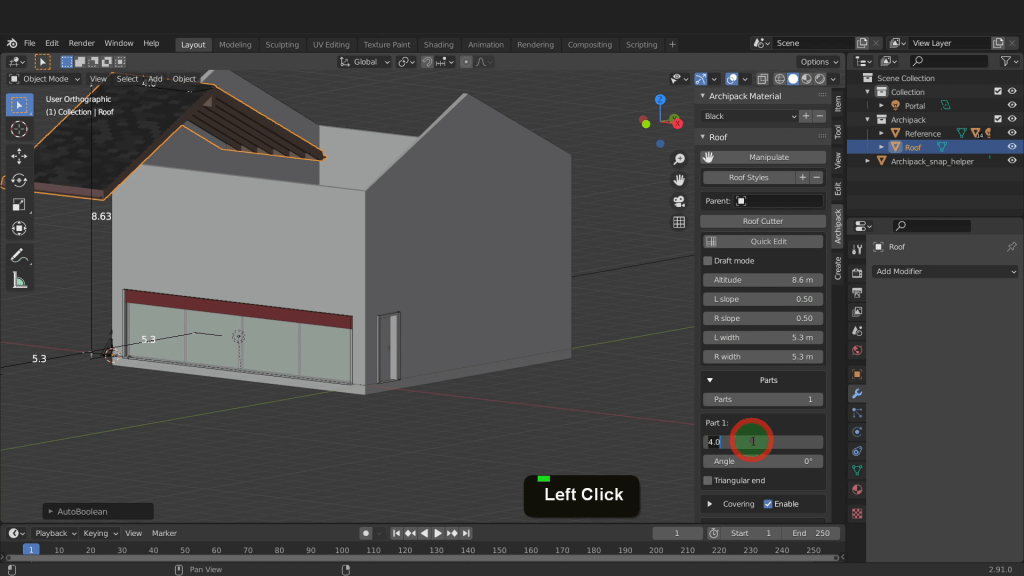Viewport: 1024px width, 576px height.
Task: Select the Rotate tool in left toolbar
Action: pos(19,180)
